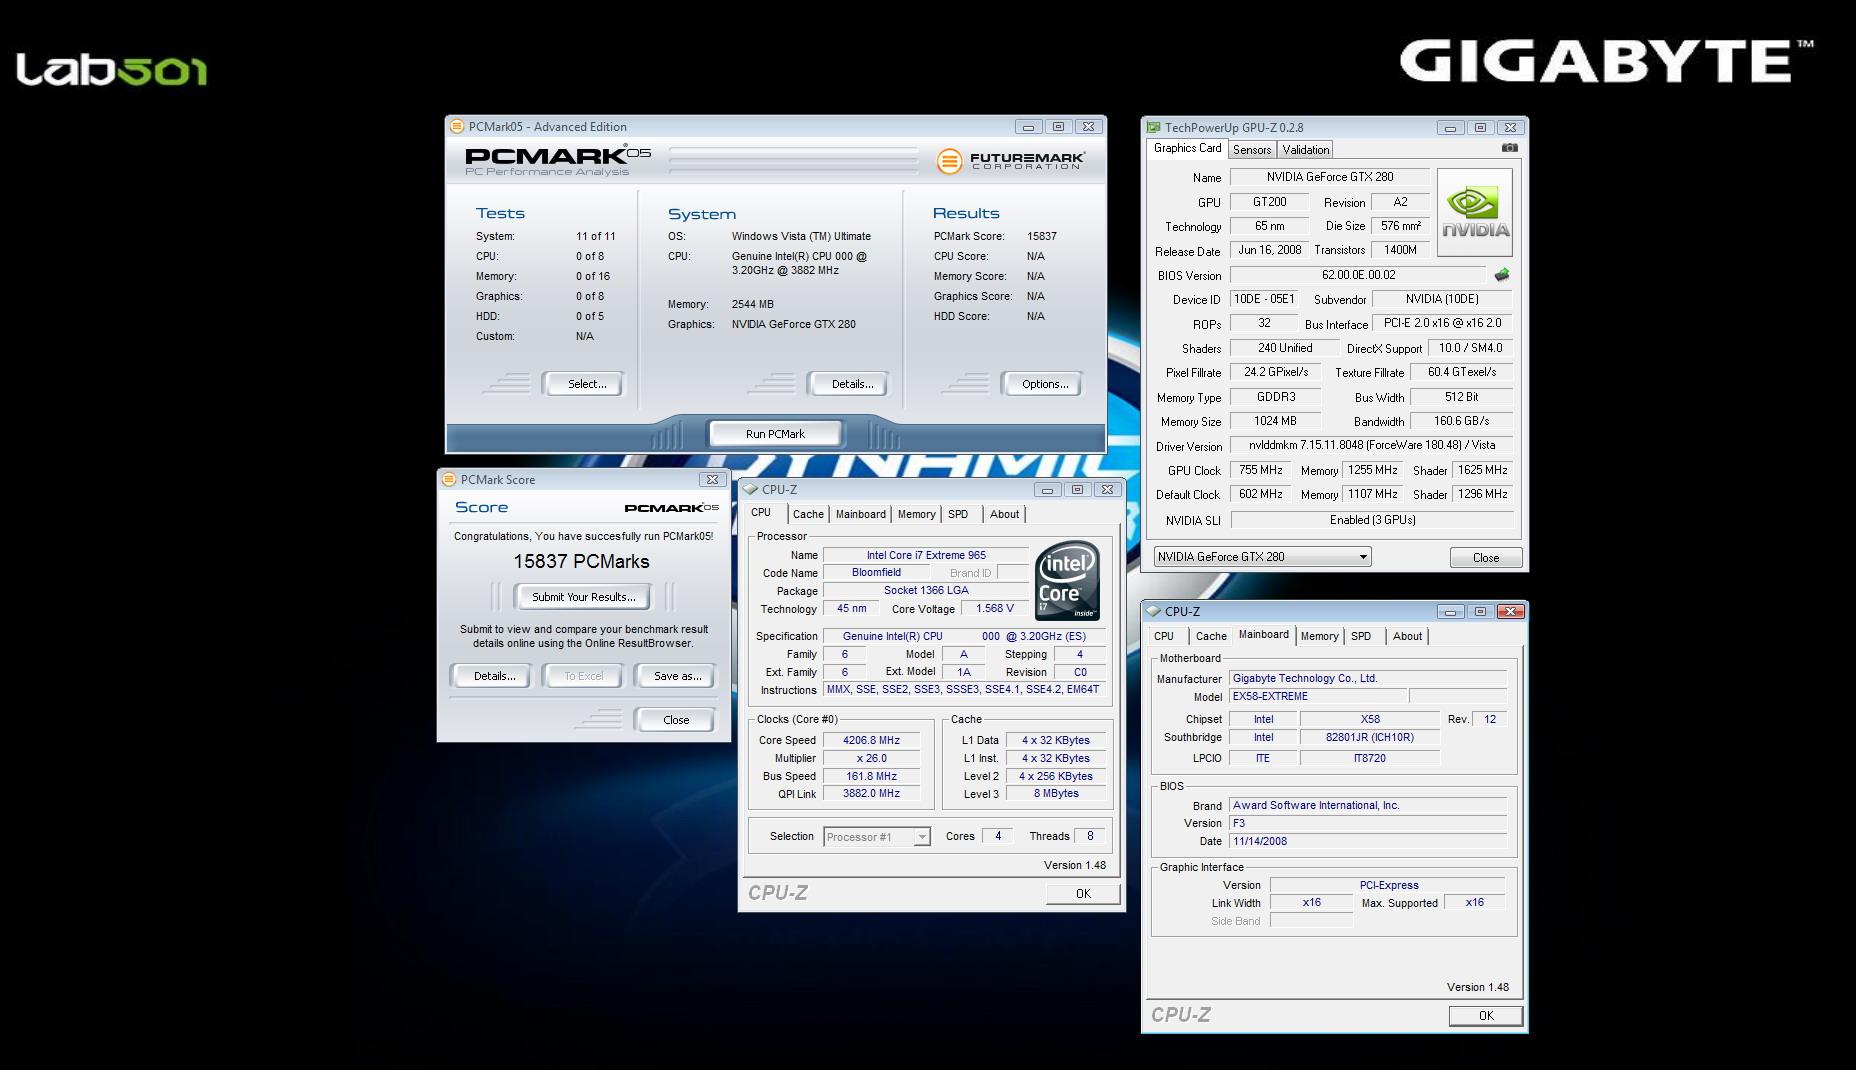Click the Gigabyte logo on the desktop

pyautogui.click(x=1607, y=61)
